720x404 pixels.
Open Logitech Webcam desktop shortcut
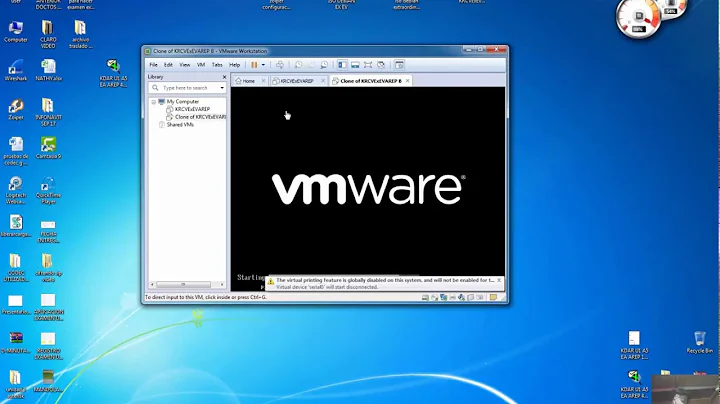(x=16, y=190)
